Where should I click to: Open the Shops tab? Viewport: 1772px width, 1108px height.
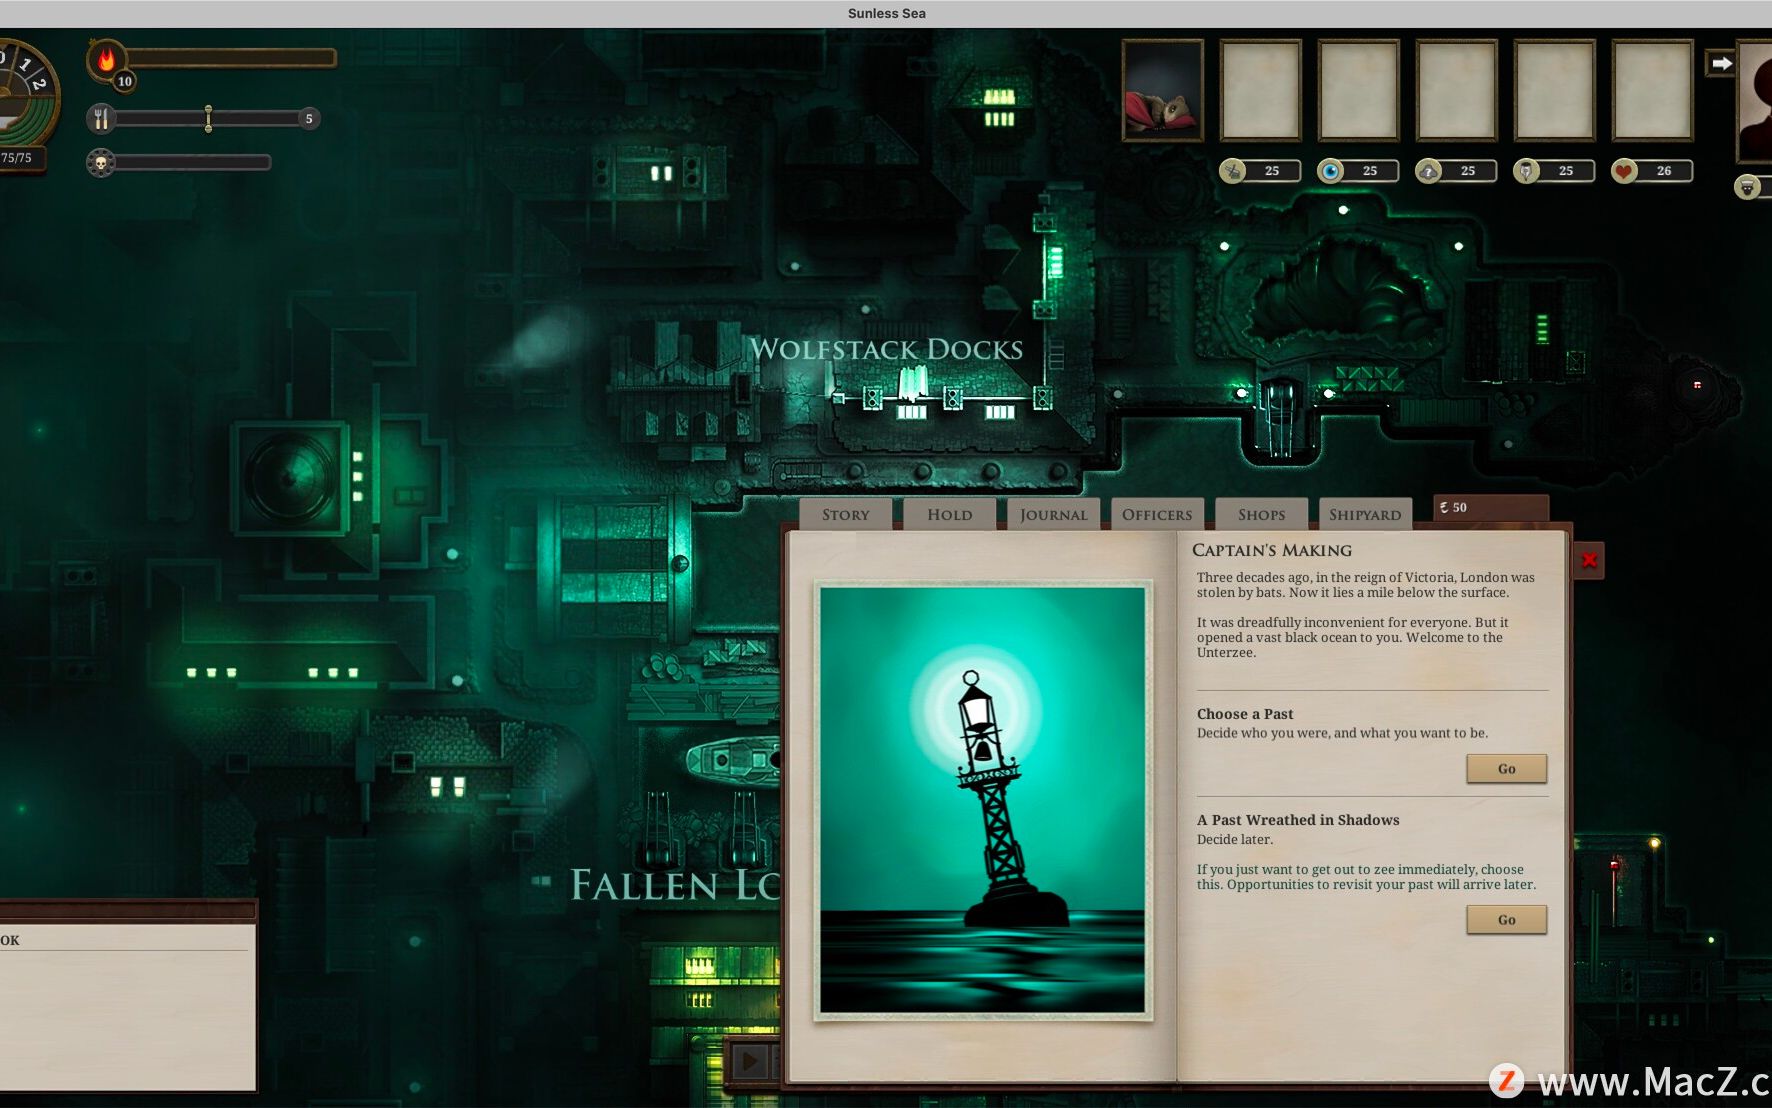1261,514
